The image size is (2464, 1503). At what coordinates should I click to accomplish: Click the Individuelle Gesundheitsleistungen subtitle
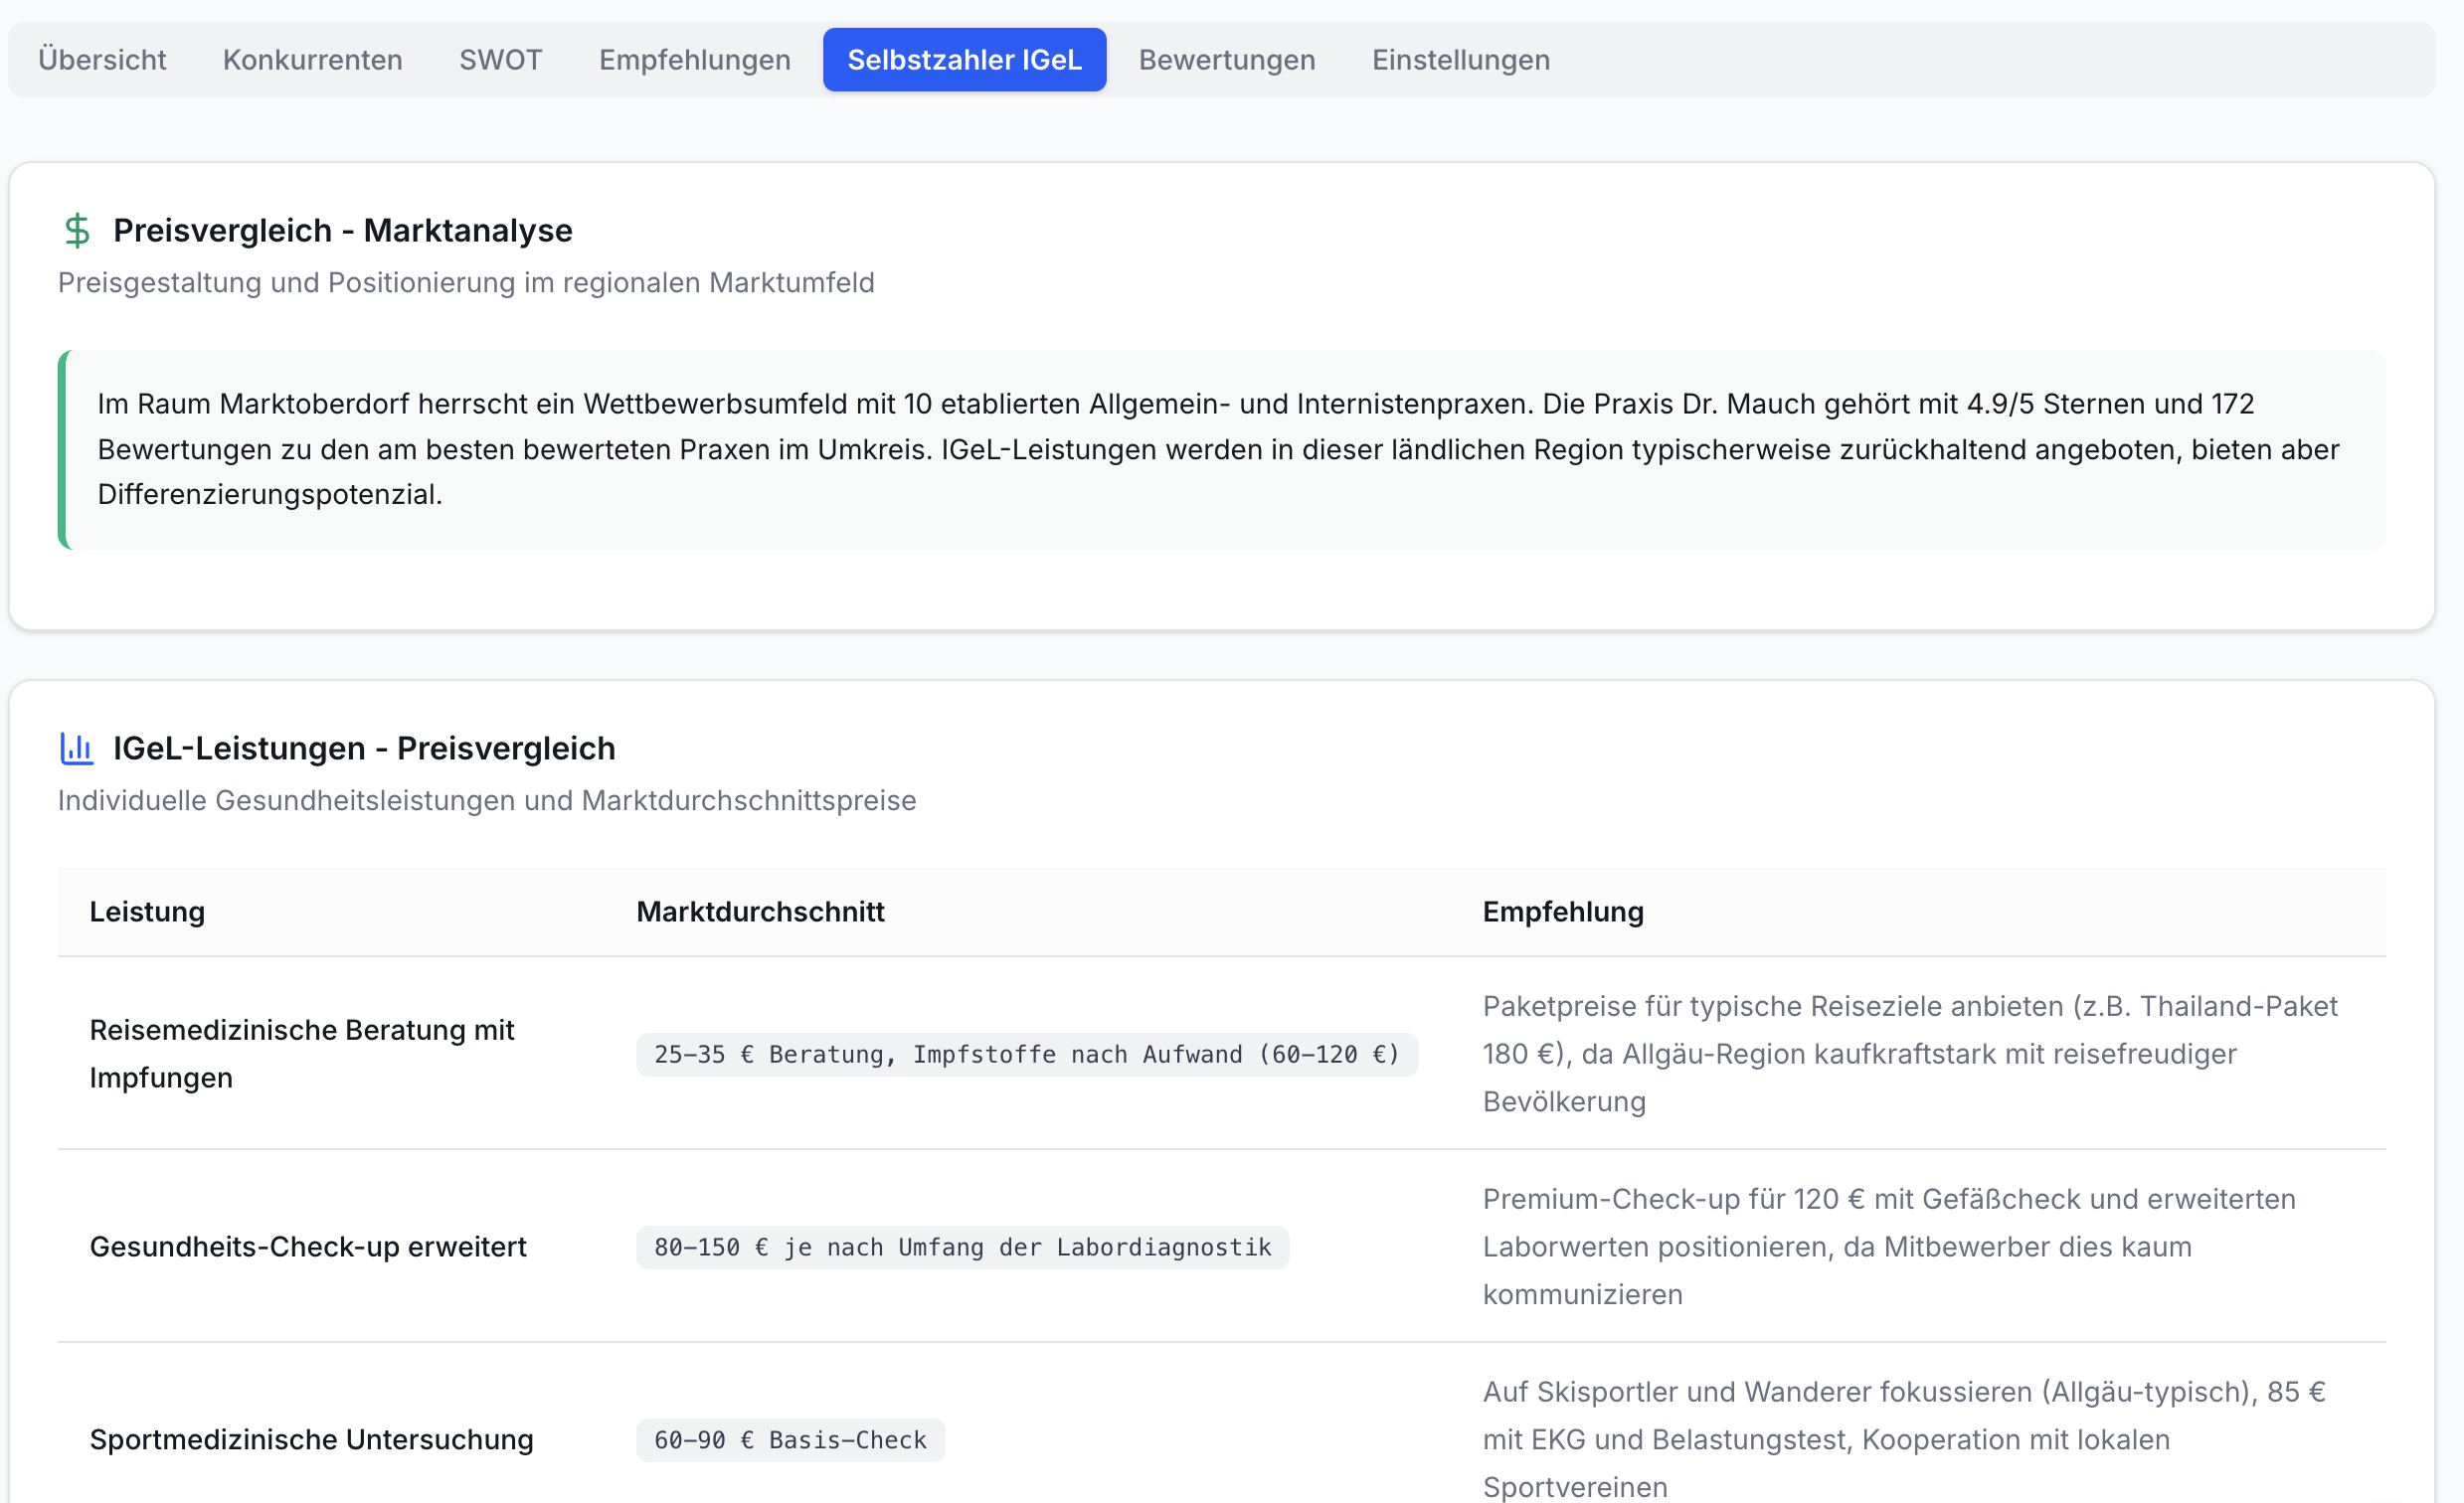[x=486, y=800]
